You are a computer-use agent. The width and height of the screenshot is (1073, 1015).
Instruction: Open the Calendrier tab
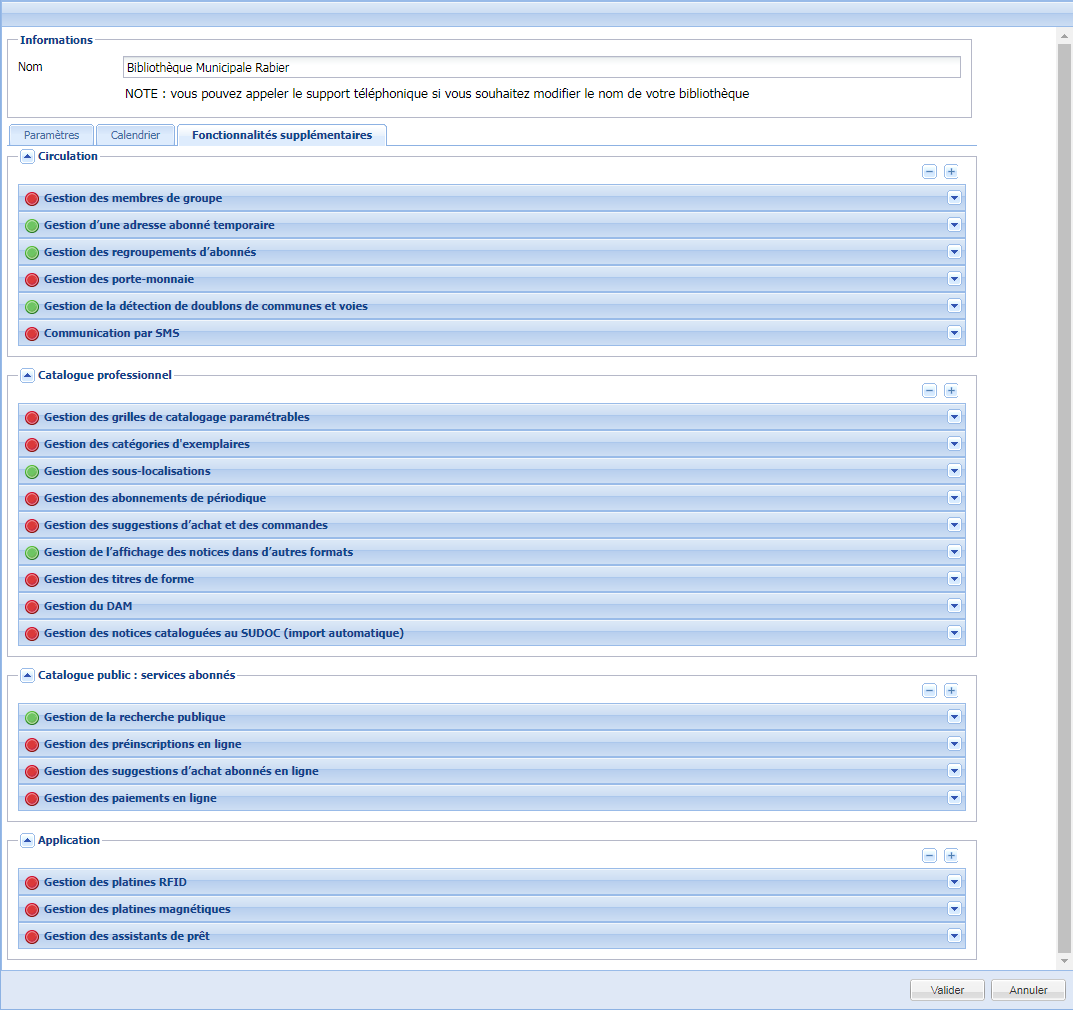click(x=135, y=134)
